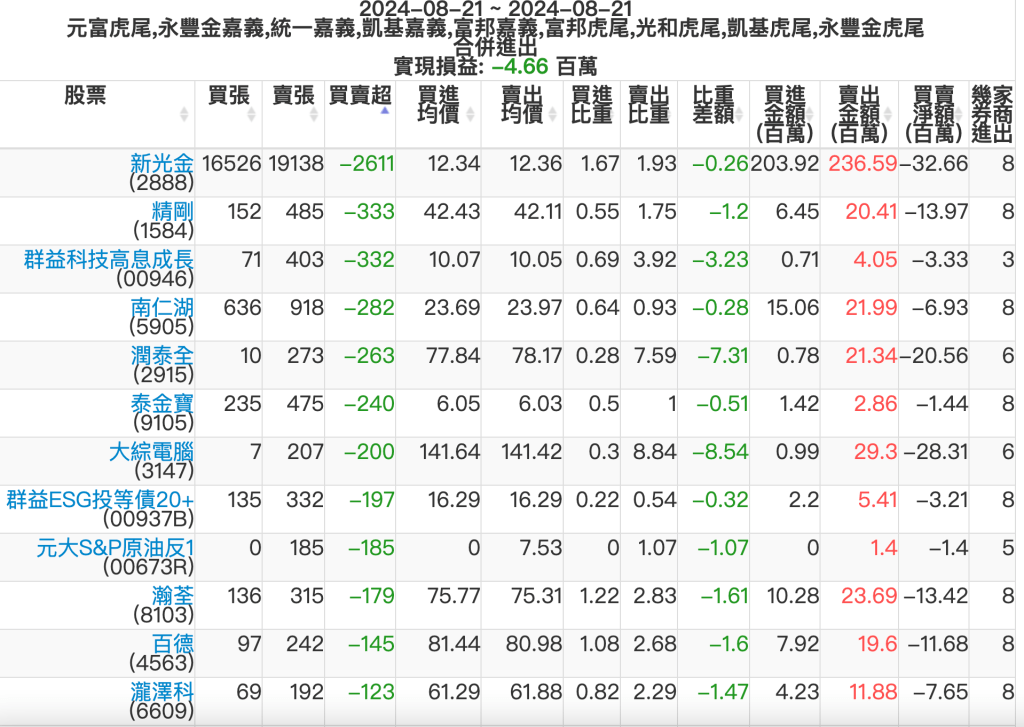Open the 新光金 stock link

[x=162, y=163]
